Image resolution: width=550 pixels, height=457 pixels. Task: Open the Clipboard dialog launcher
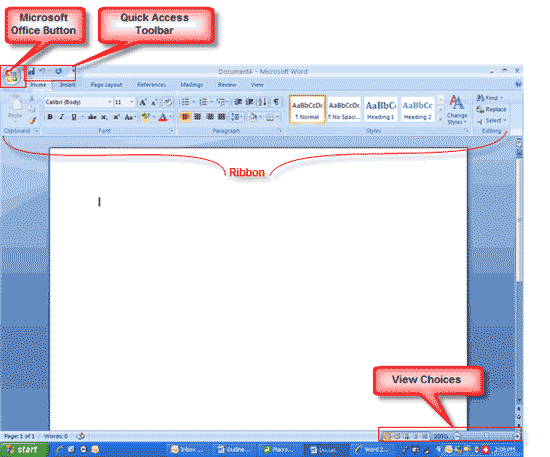coord(36,131)
